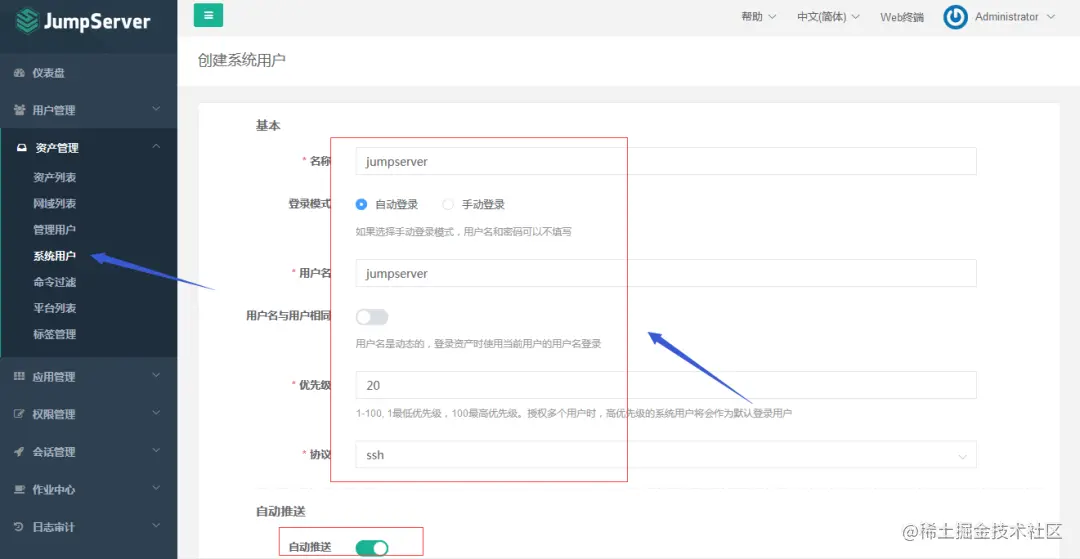Open 资产列表 submenu item
The height and width of the screenshot is (559, 1080).
54,178
